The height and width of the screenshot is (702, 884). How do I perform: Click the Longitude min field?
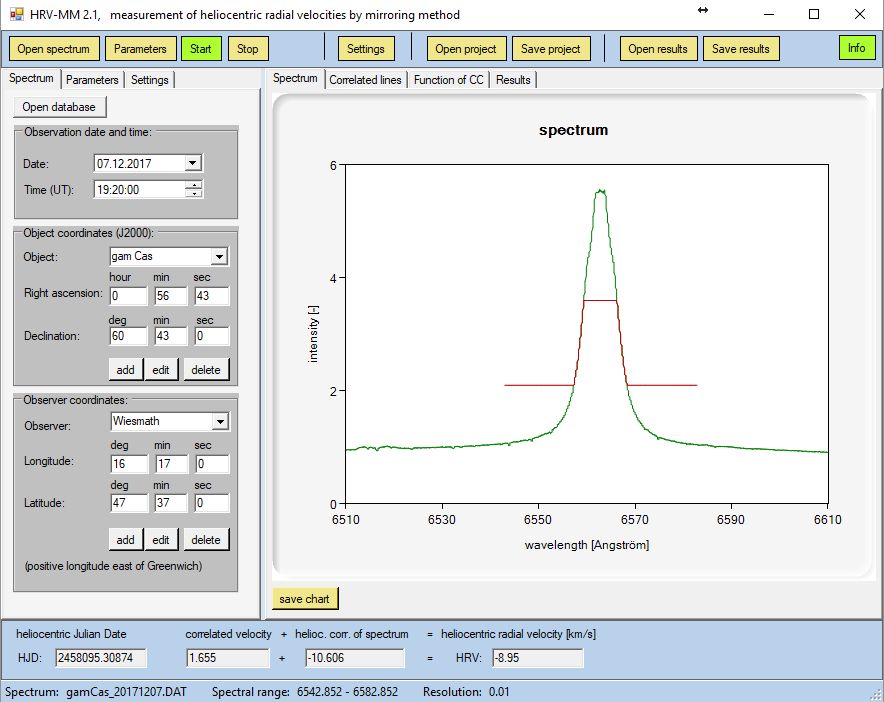coord(171,464)
